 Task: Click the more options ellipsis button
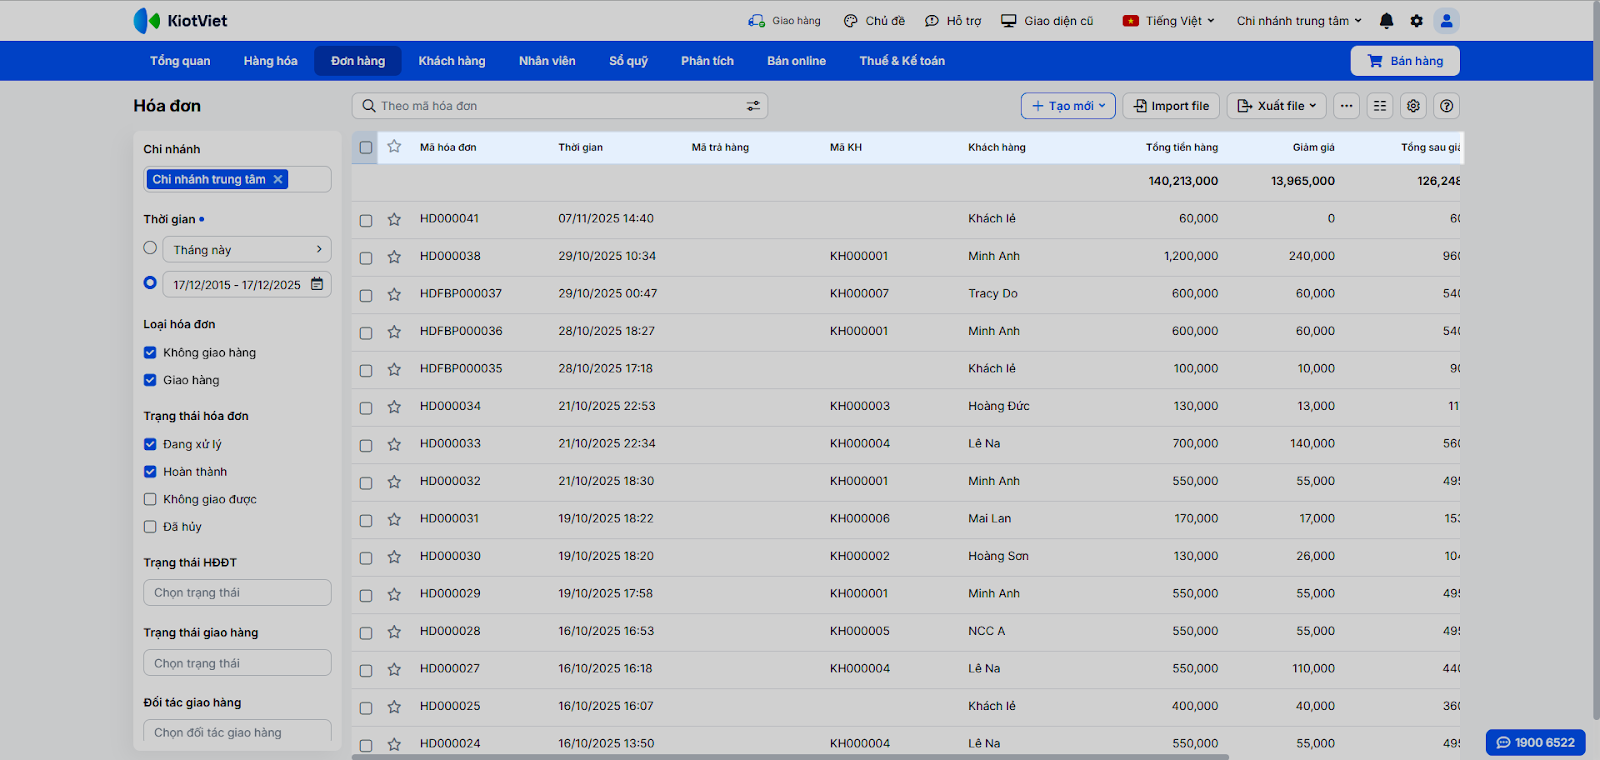(1346, 106)
